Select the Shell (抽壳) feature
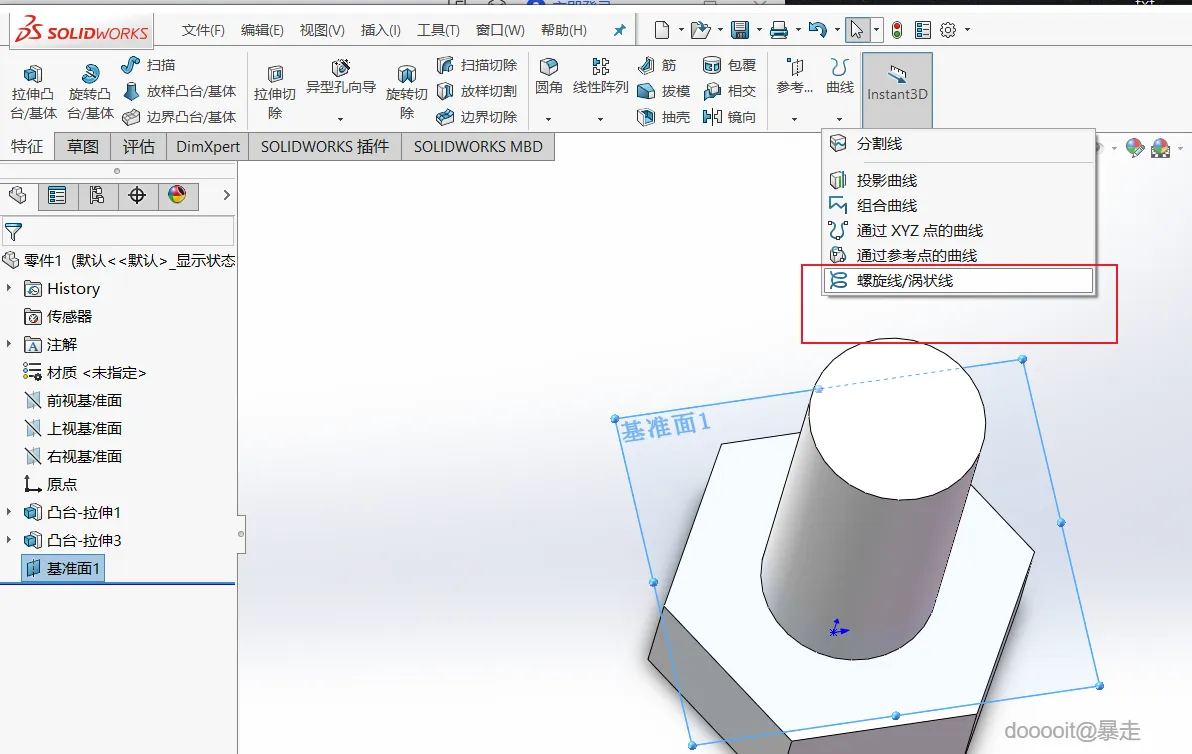The height and width of the screenshot is (754, 1192). point(664,117)
